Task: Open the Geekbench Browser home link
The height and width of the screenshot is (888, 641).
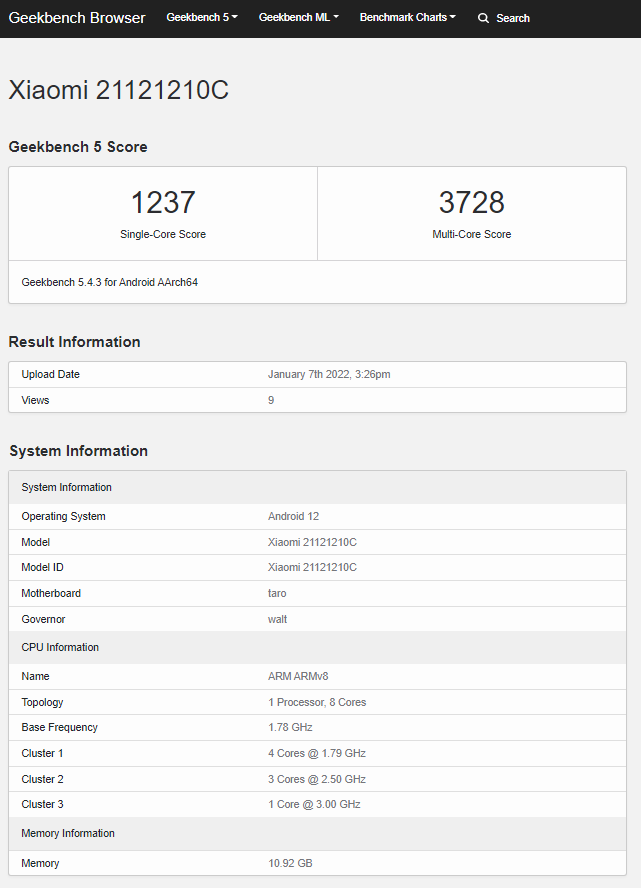Action: 77,18
